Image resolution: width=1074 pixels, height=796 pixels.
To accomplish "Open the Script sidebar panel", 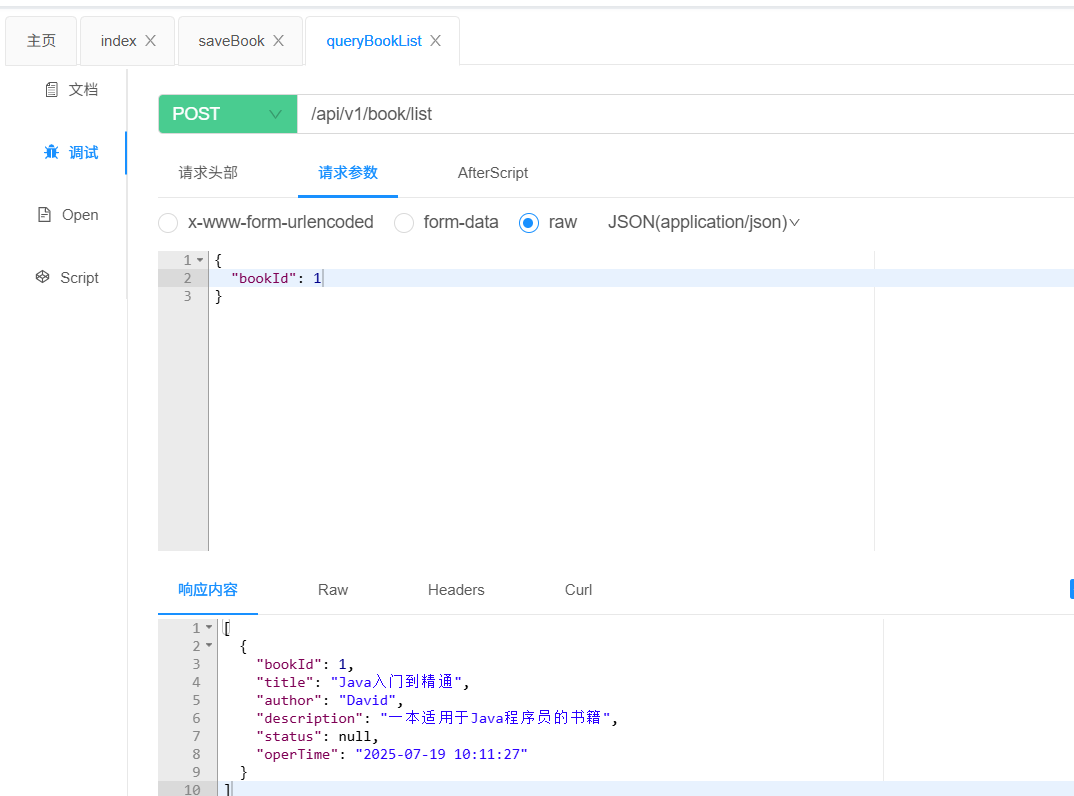I will pyautogui.click(x=67, y=277).
